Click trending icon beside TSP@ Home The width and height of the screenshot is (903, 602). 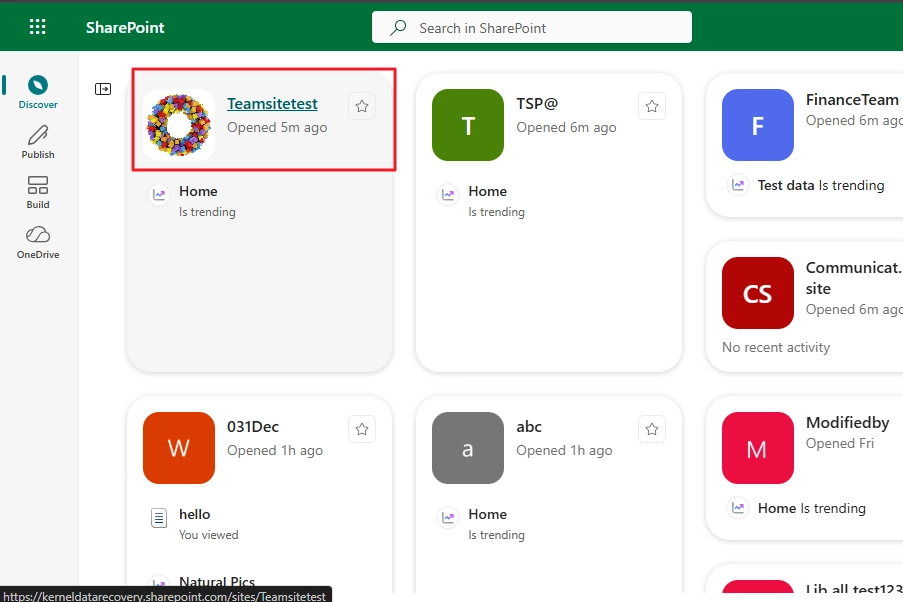[x=448, y=195]
